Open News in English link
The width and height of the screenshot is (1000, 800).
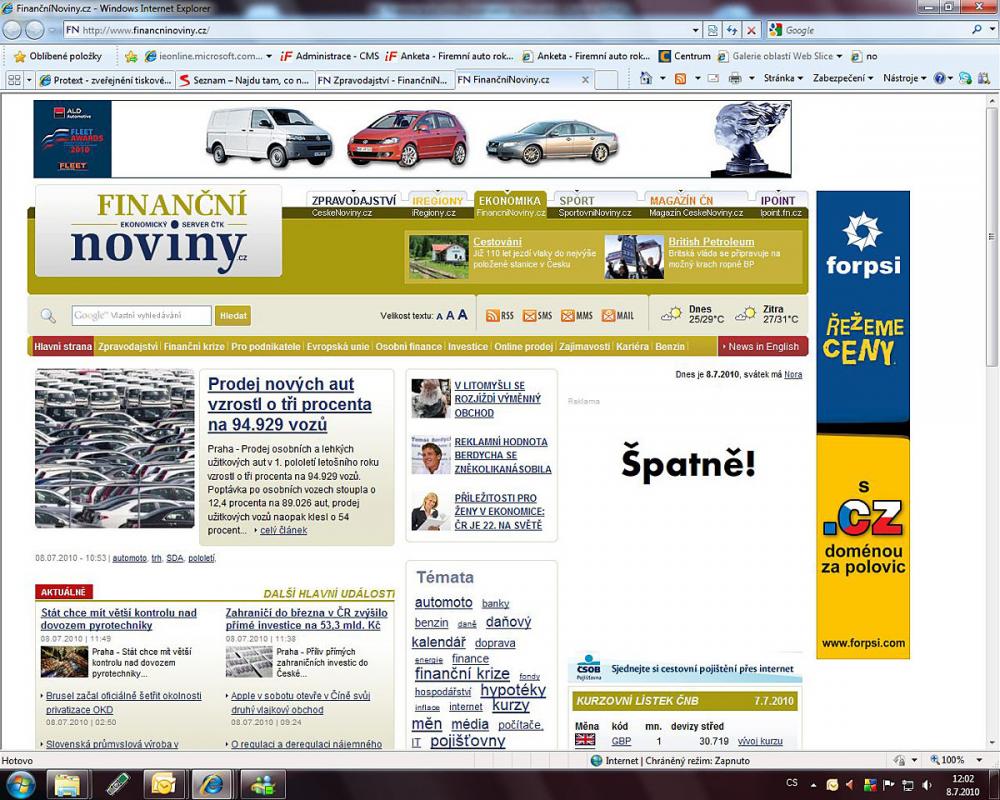[x=763, y=346]
